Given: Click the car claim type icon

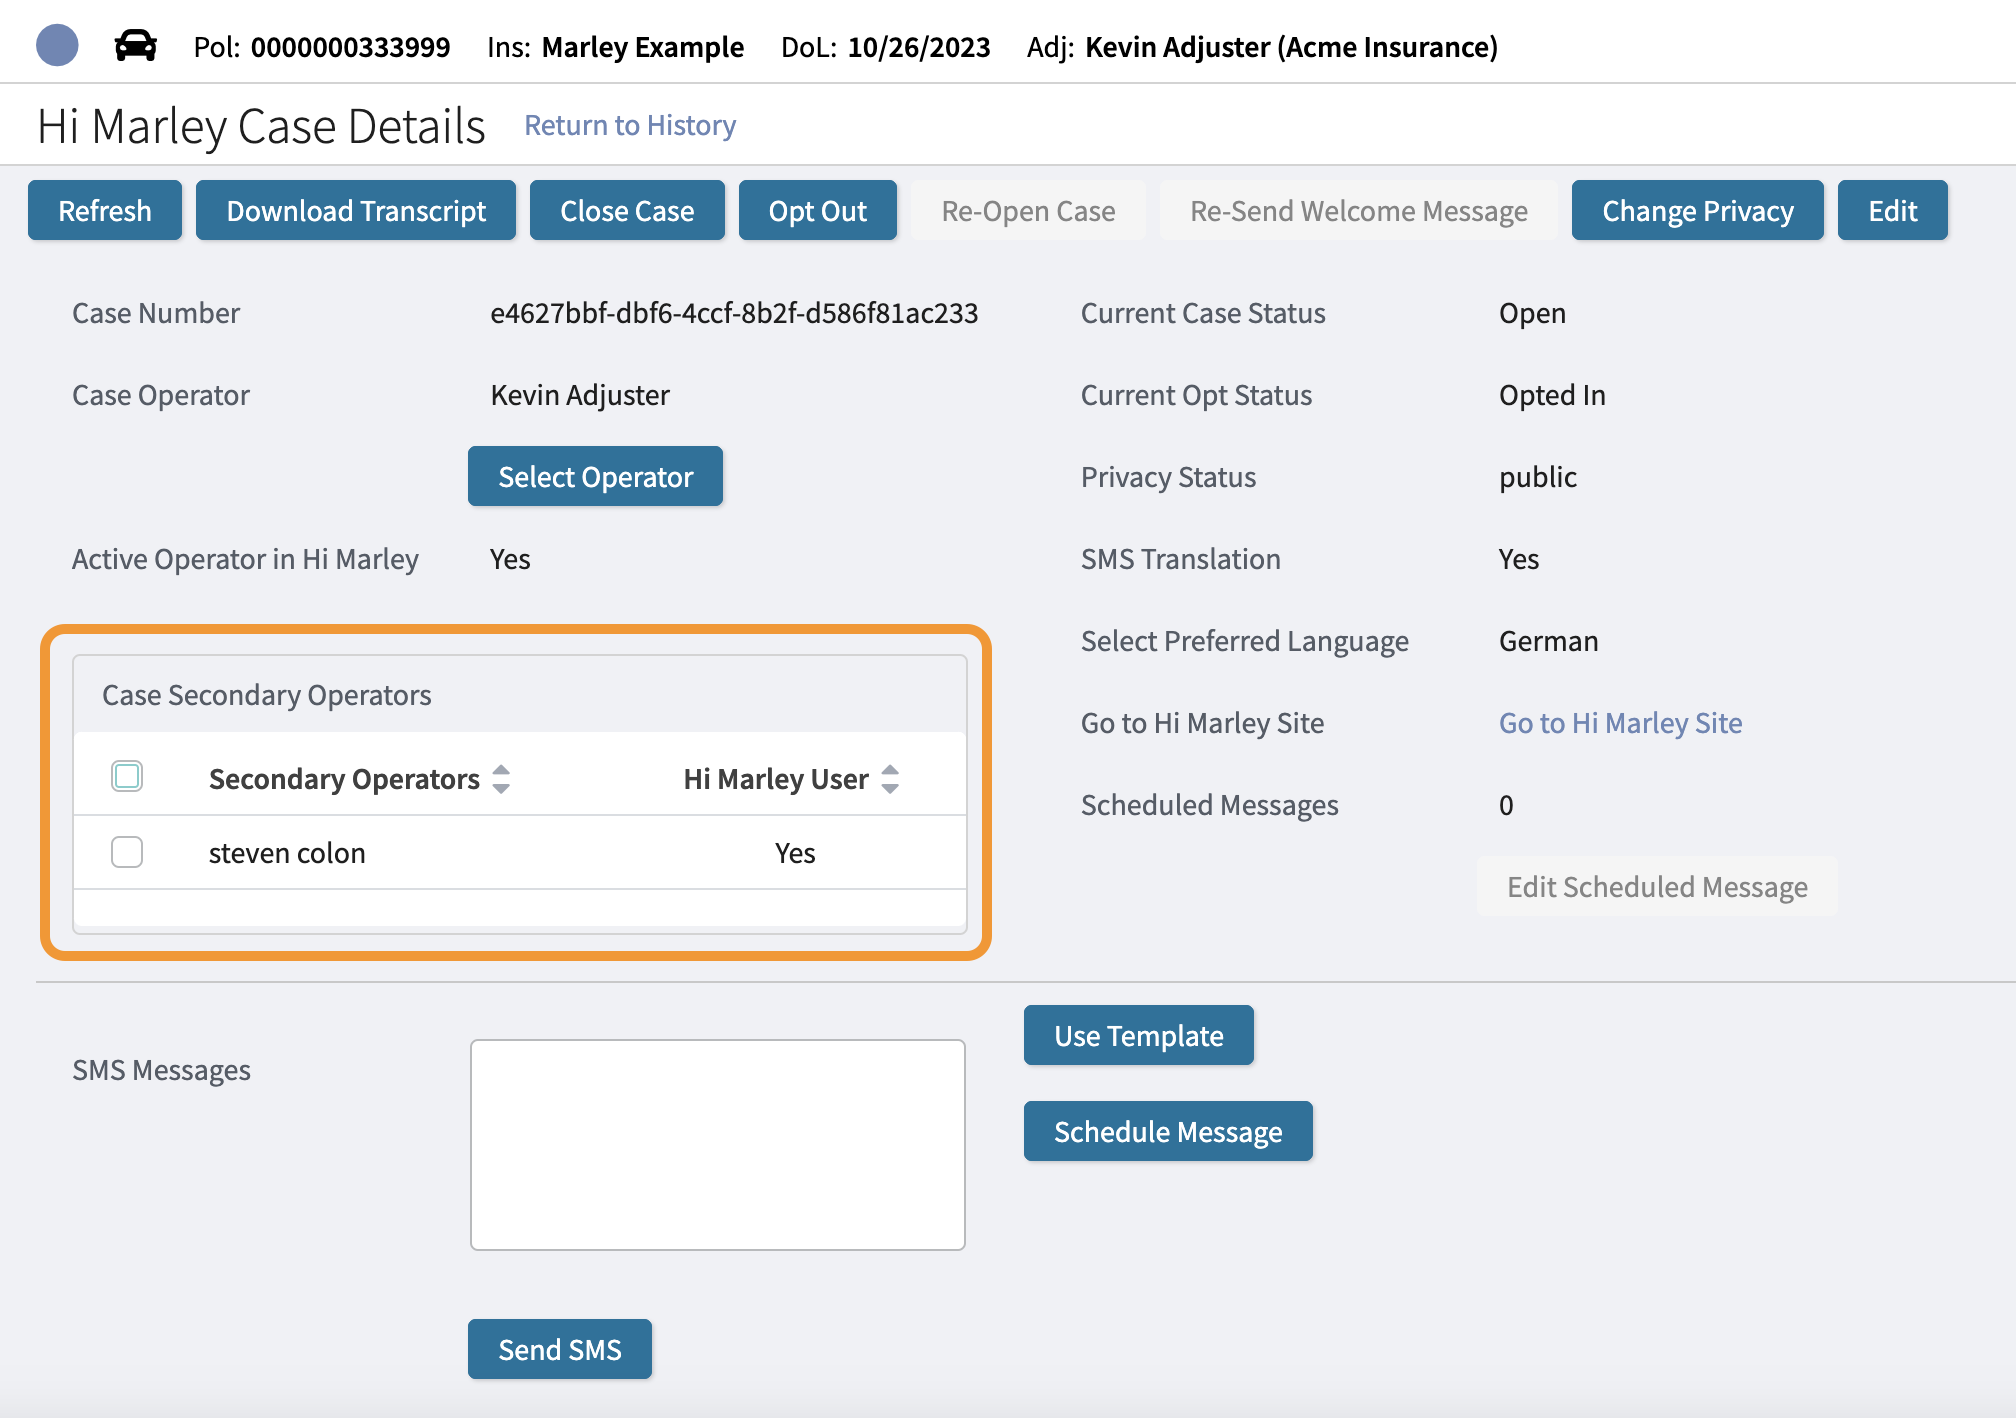Looking at the screenshot, I should (135, 45).
